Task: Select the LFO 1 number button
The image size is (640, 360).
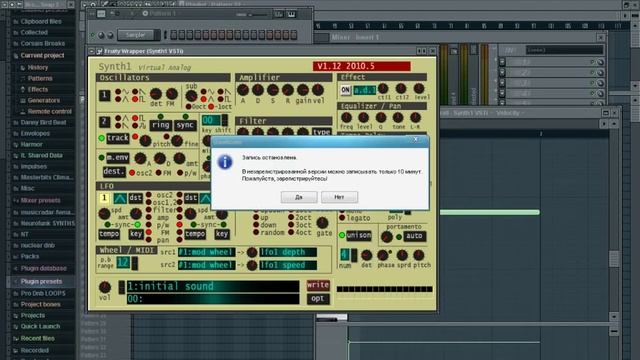Action: coord(104,198)
